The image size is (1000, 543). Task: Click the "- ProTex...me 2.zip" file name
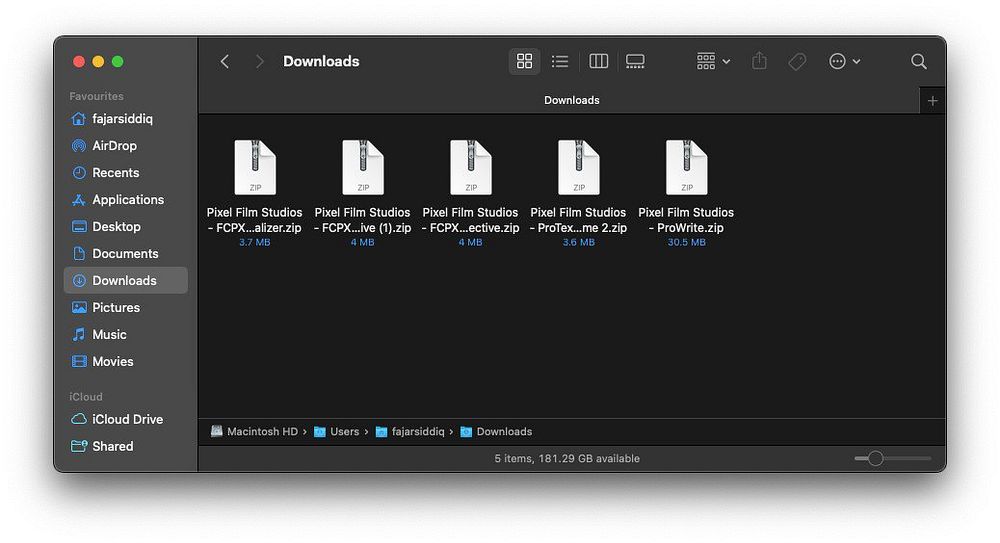click(x=578, y=228)
